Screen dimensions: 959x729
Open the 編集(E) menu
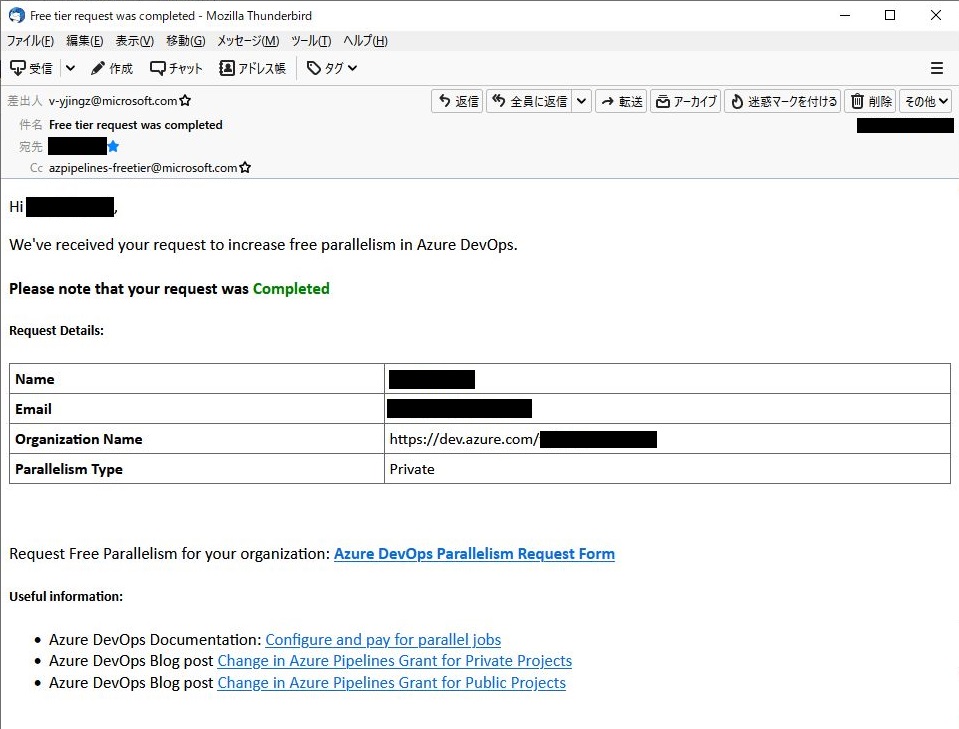pyautogui.click(x=84, y=41)
